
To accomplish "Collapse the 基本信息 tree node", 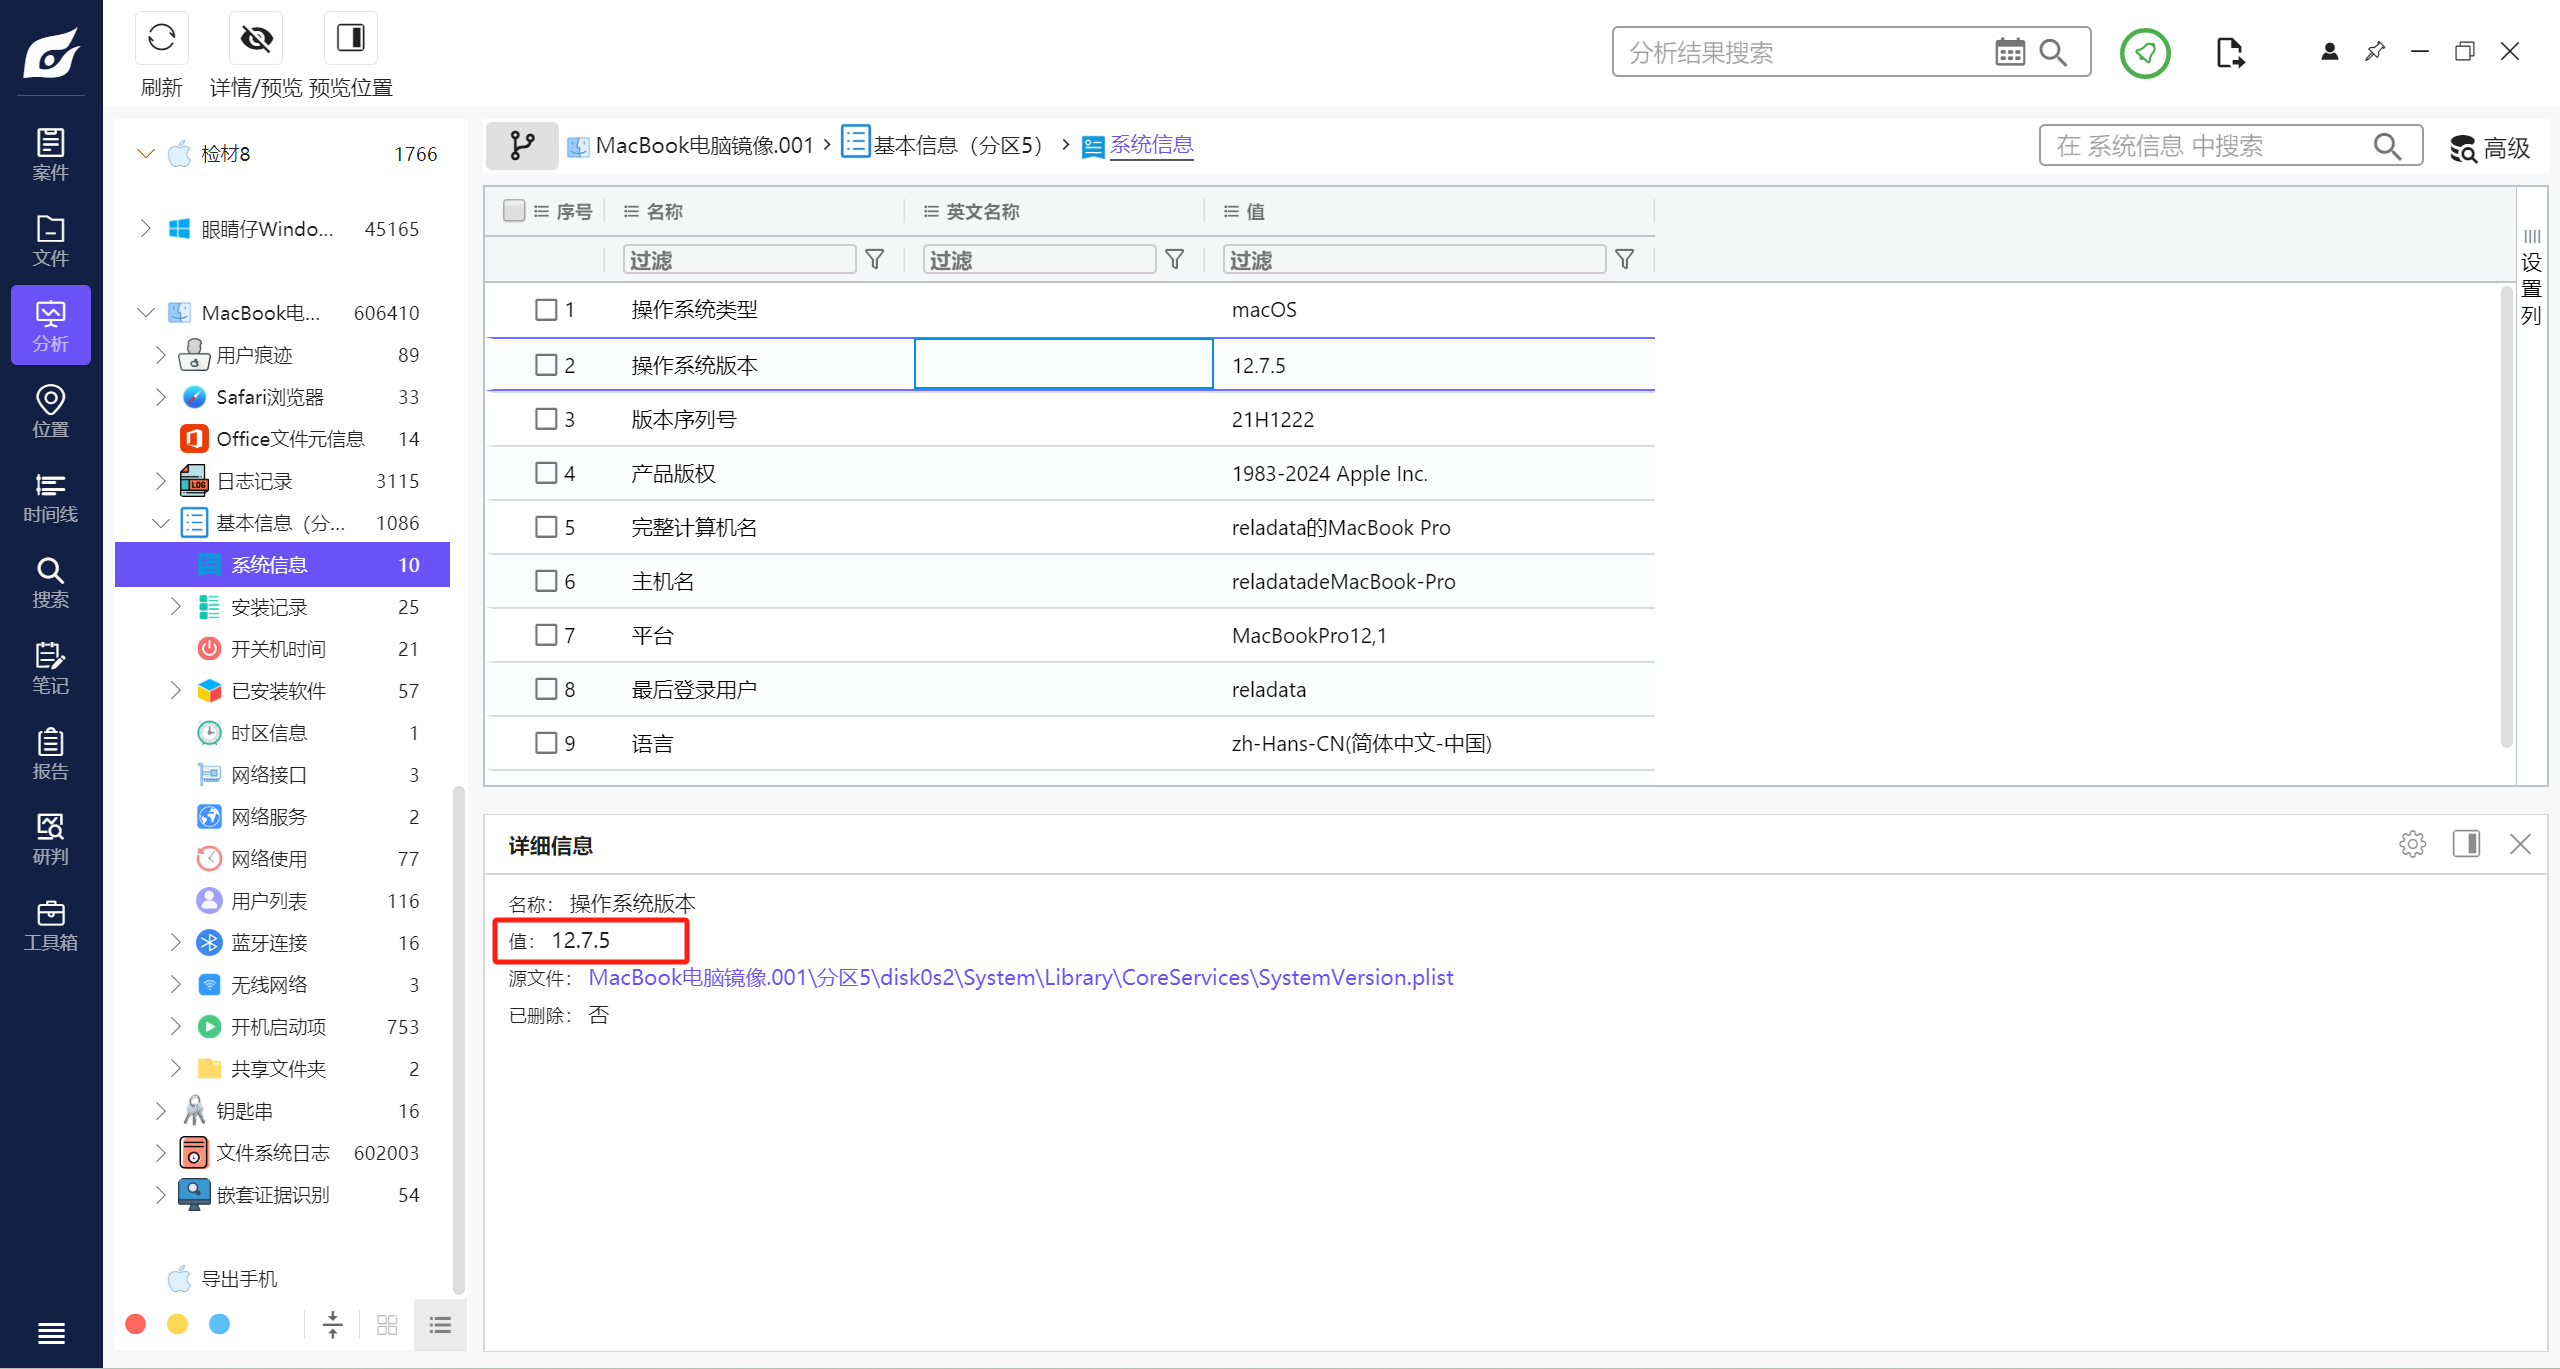I will click(x=161, y=523).
